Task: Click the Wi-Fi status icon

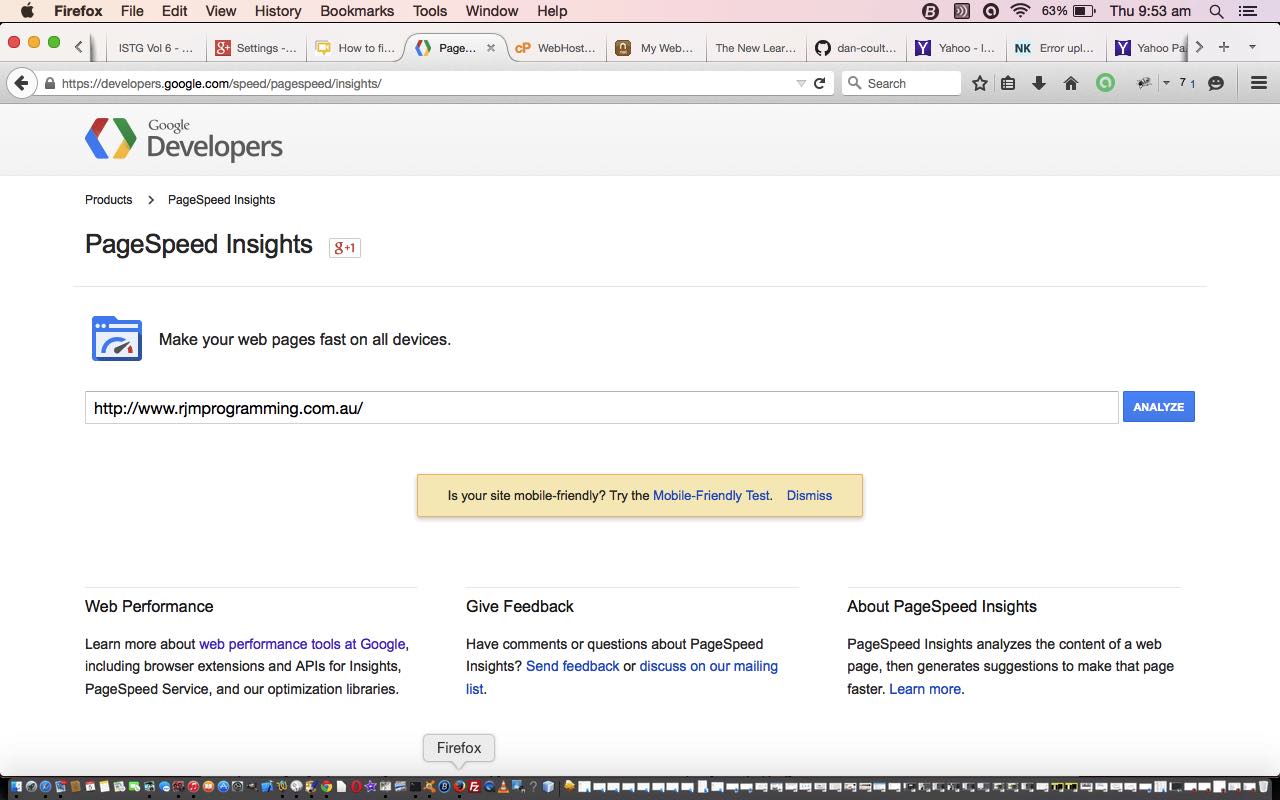Action: pyautogui.click(x=1020, y=11)
